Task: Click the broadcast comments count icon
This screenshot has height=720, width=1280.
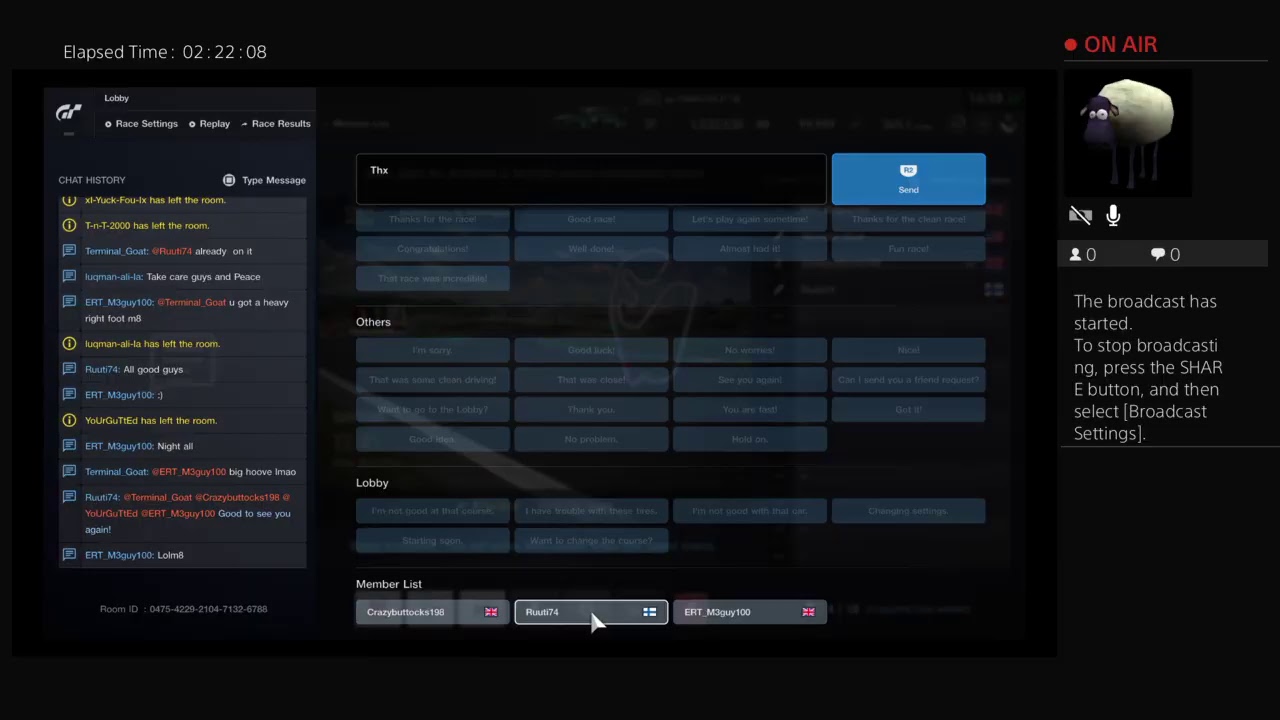Action: pos(1159,255)
